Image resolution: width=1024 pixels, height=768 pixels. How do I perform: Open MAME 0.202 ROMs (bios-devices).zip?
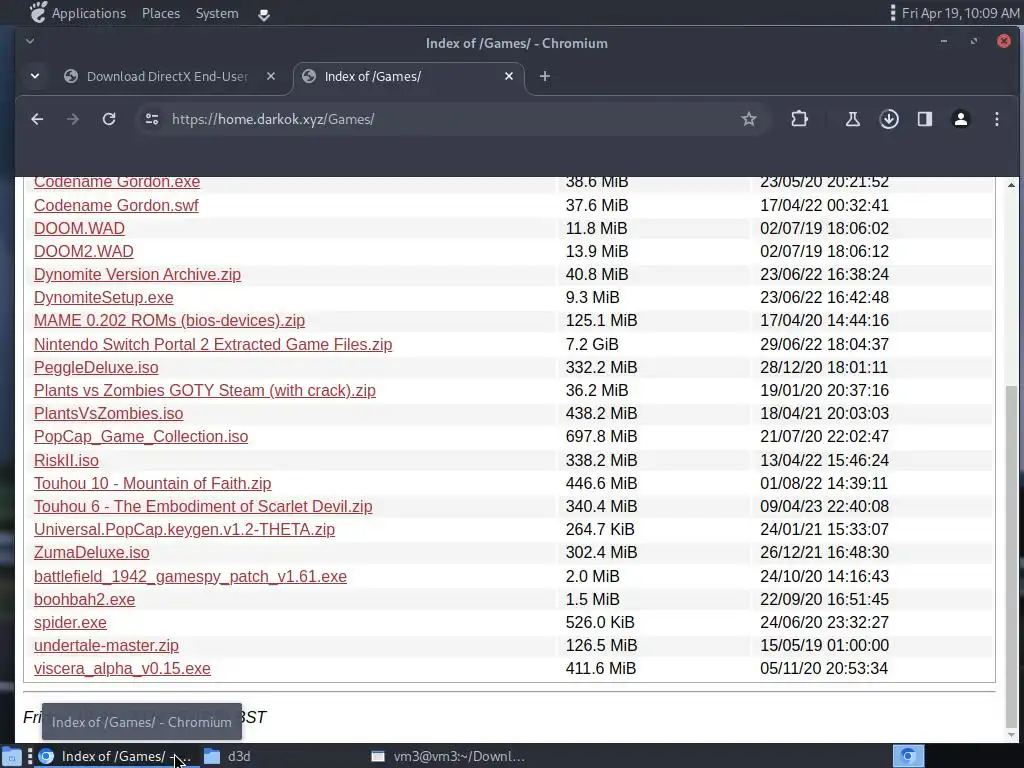tap(169, 320)
